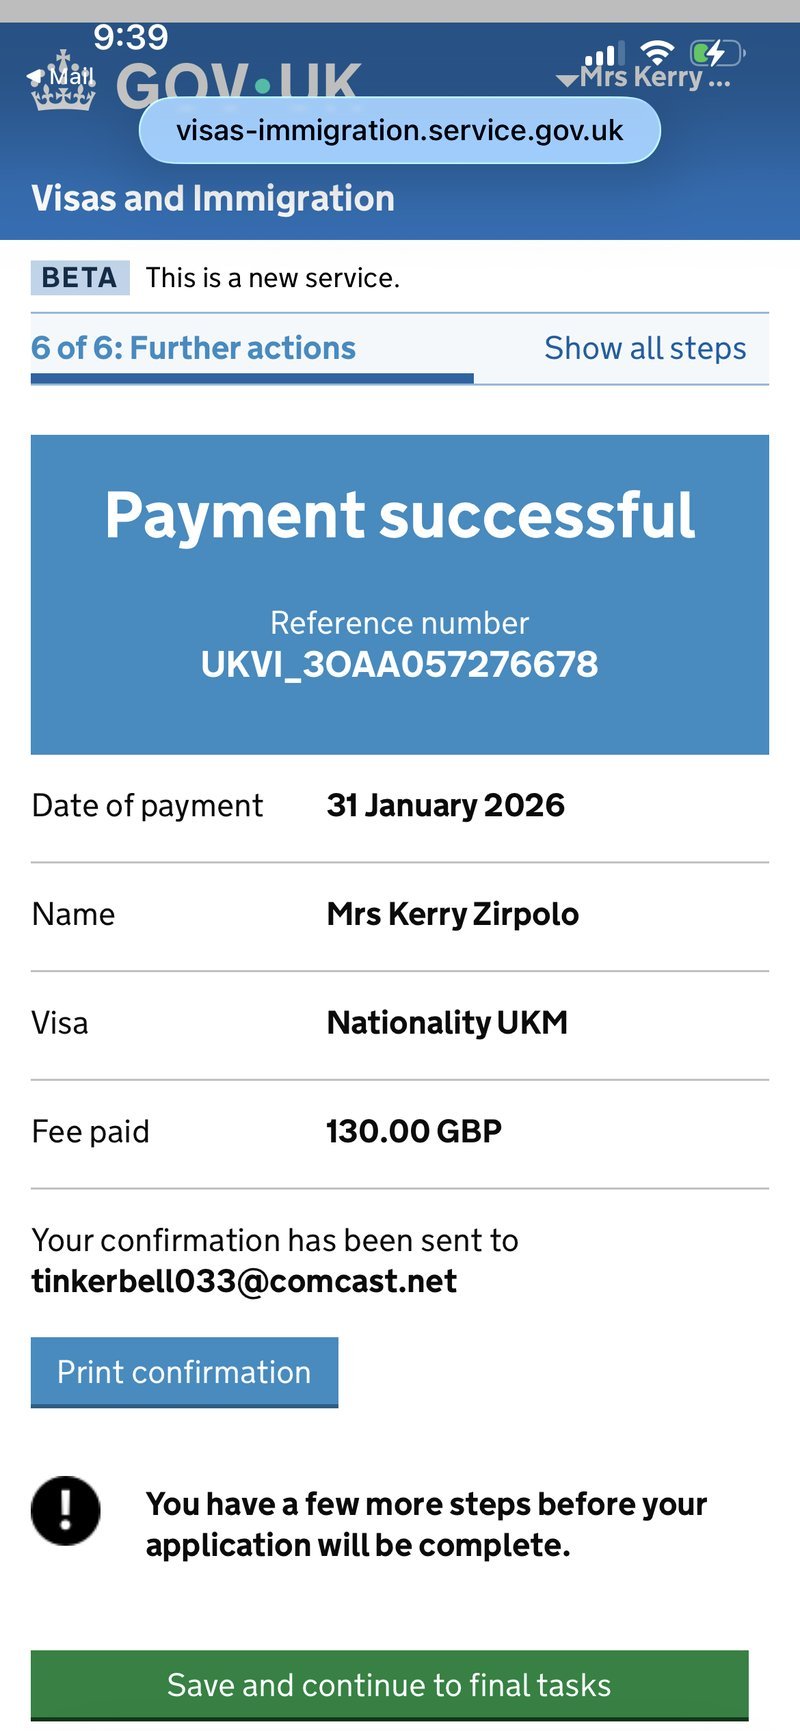This screenshot has height=1731, width=800.
Task: Tap the cellular signal bars icon
Action: pyautogui.click(x=604, y=53)
